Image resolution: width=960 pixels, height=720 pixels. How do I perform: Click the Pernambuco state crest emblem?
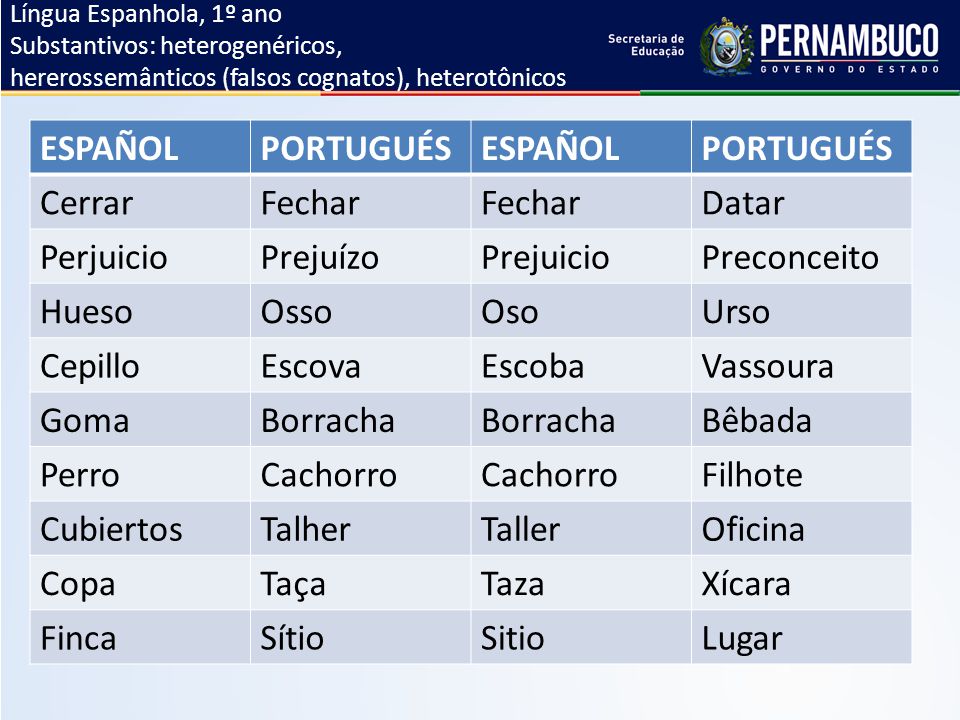[727, 46]
